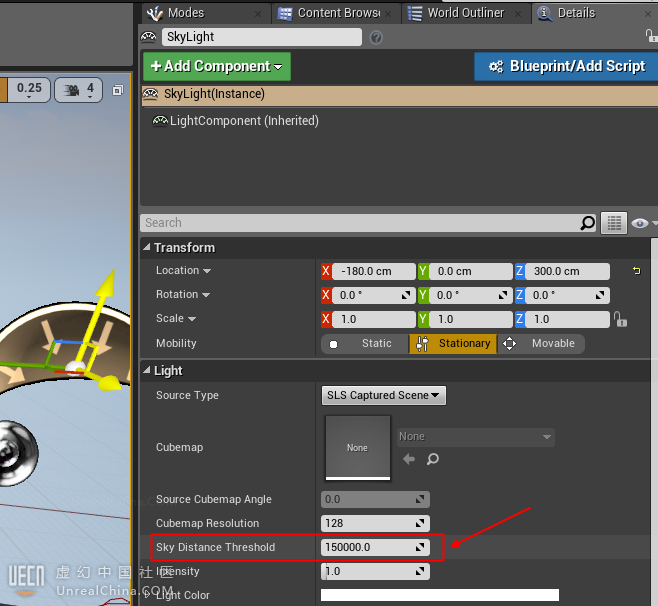Viewport: 658px width, 606px height.
Task: Click the details Search field
Action: click(x=361, y=222)
